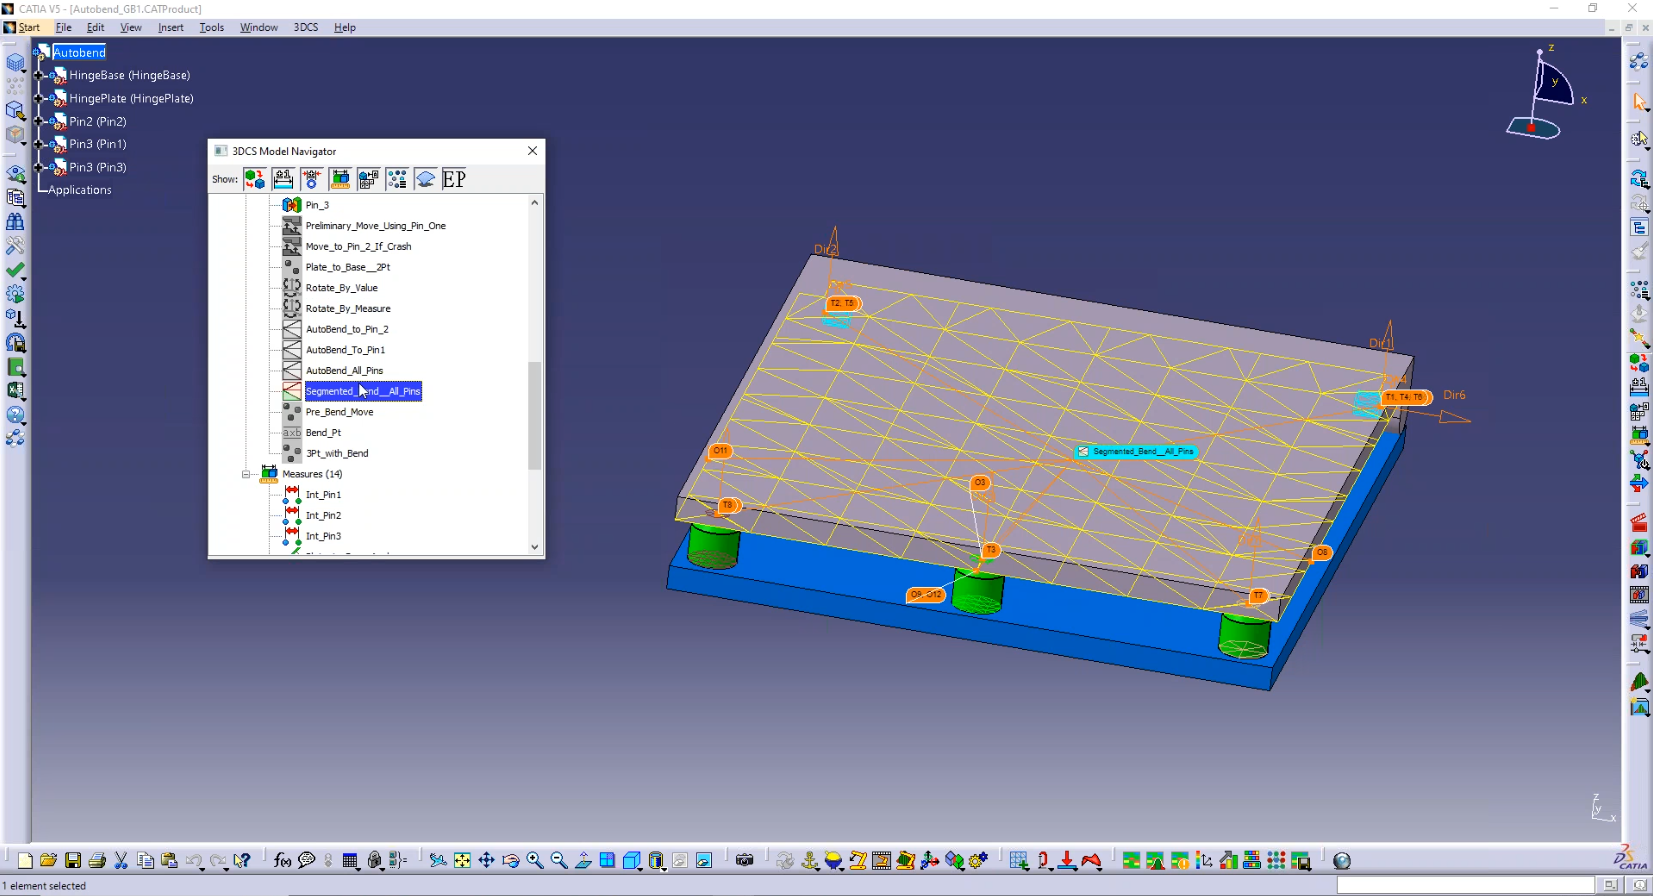
Task: Select Preliminary_Move_Using_Pin_One move
Action: [375, 226]
